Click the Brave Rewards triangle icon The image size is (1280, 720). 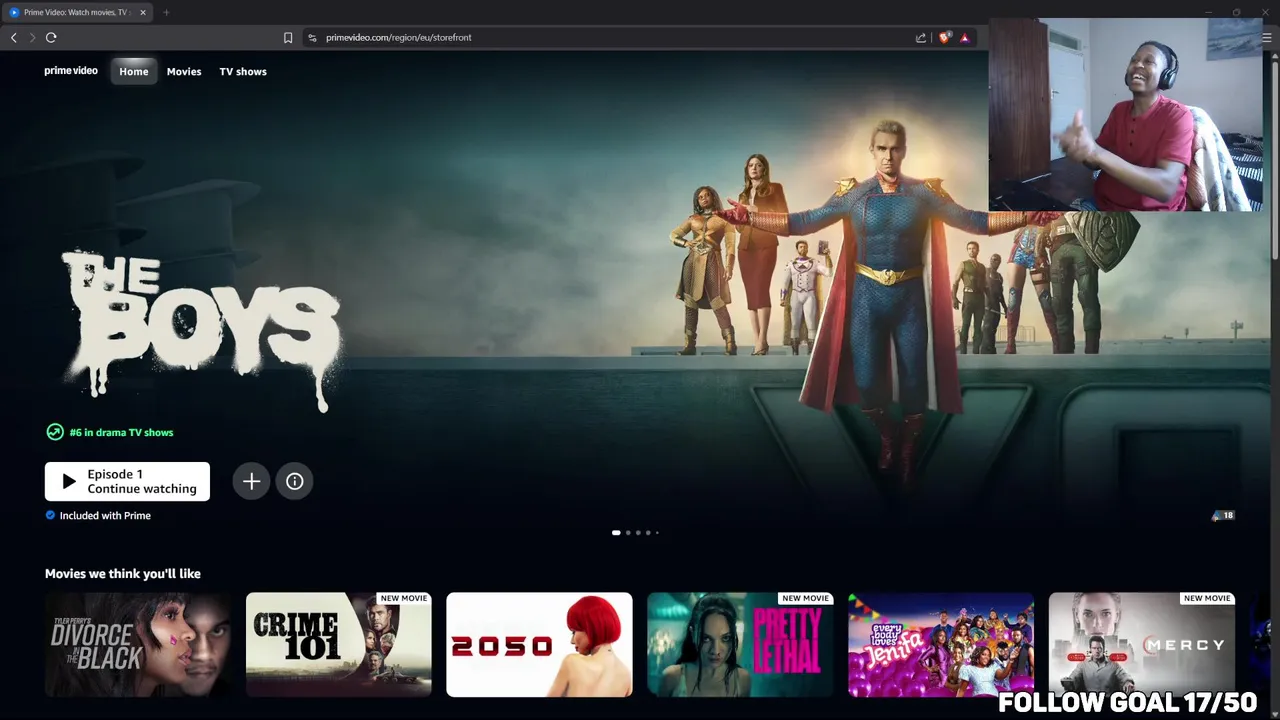(965, 38)
